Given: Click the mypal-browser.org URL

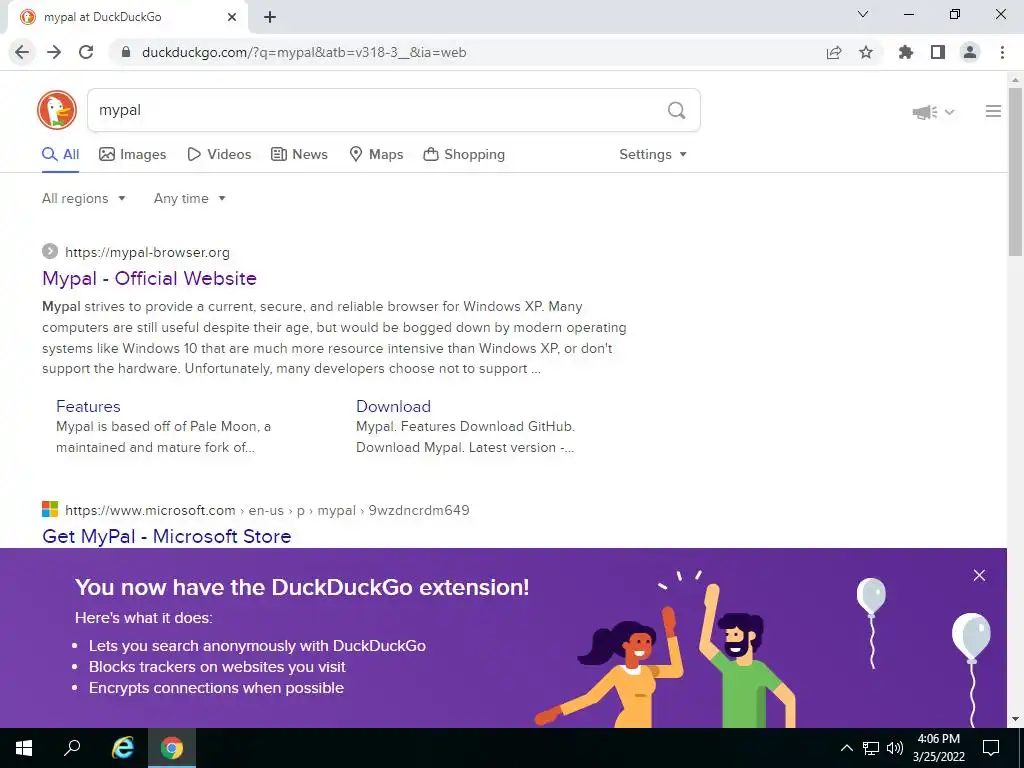Looking at the screenshot, I should (x=148, y=252).
